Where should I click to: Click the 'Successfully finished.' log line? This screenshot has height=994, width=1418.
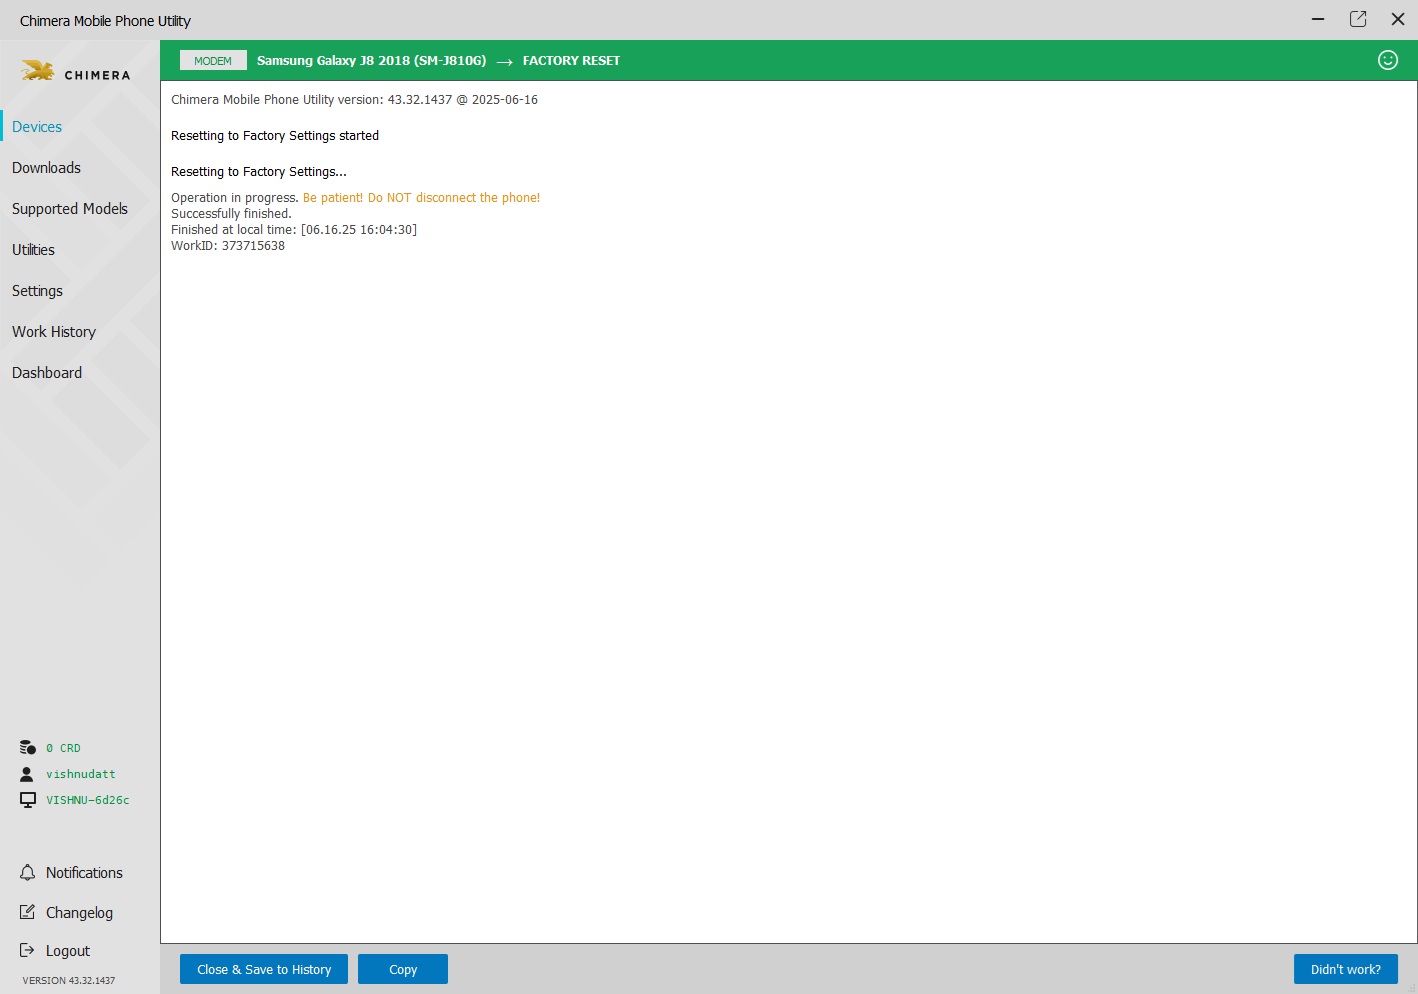(231, 214)
